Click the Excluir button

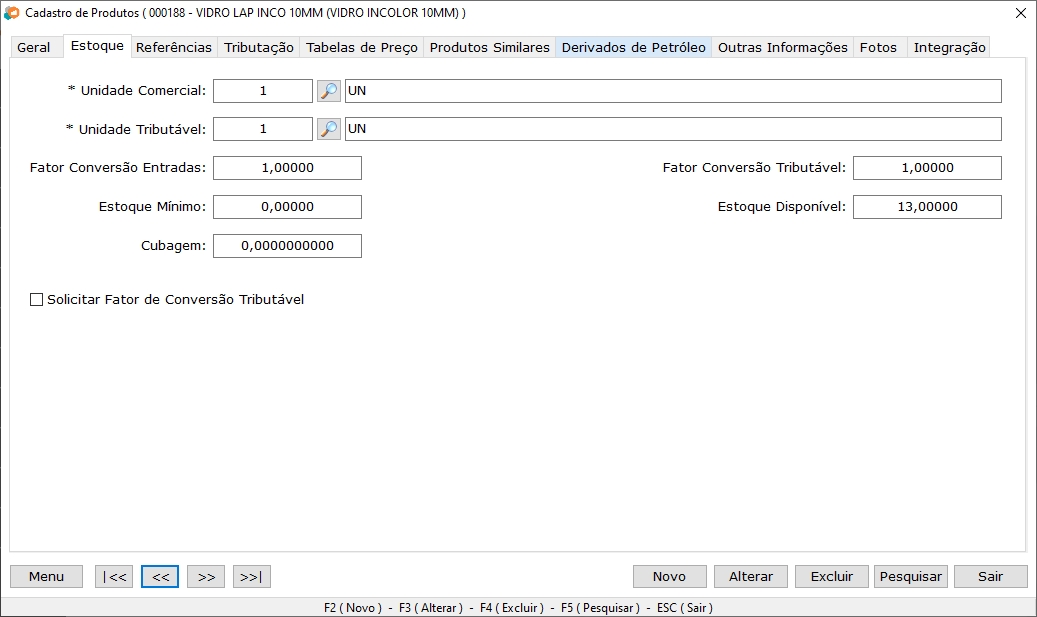(832, 577)
